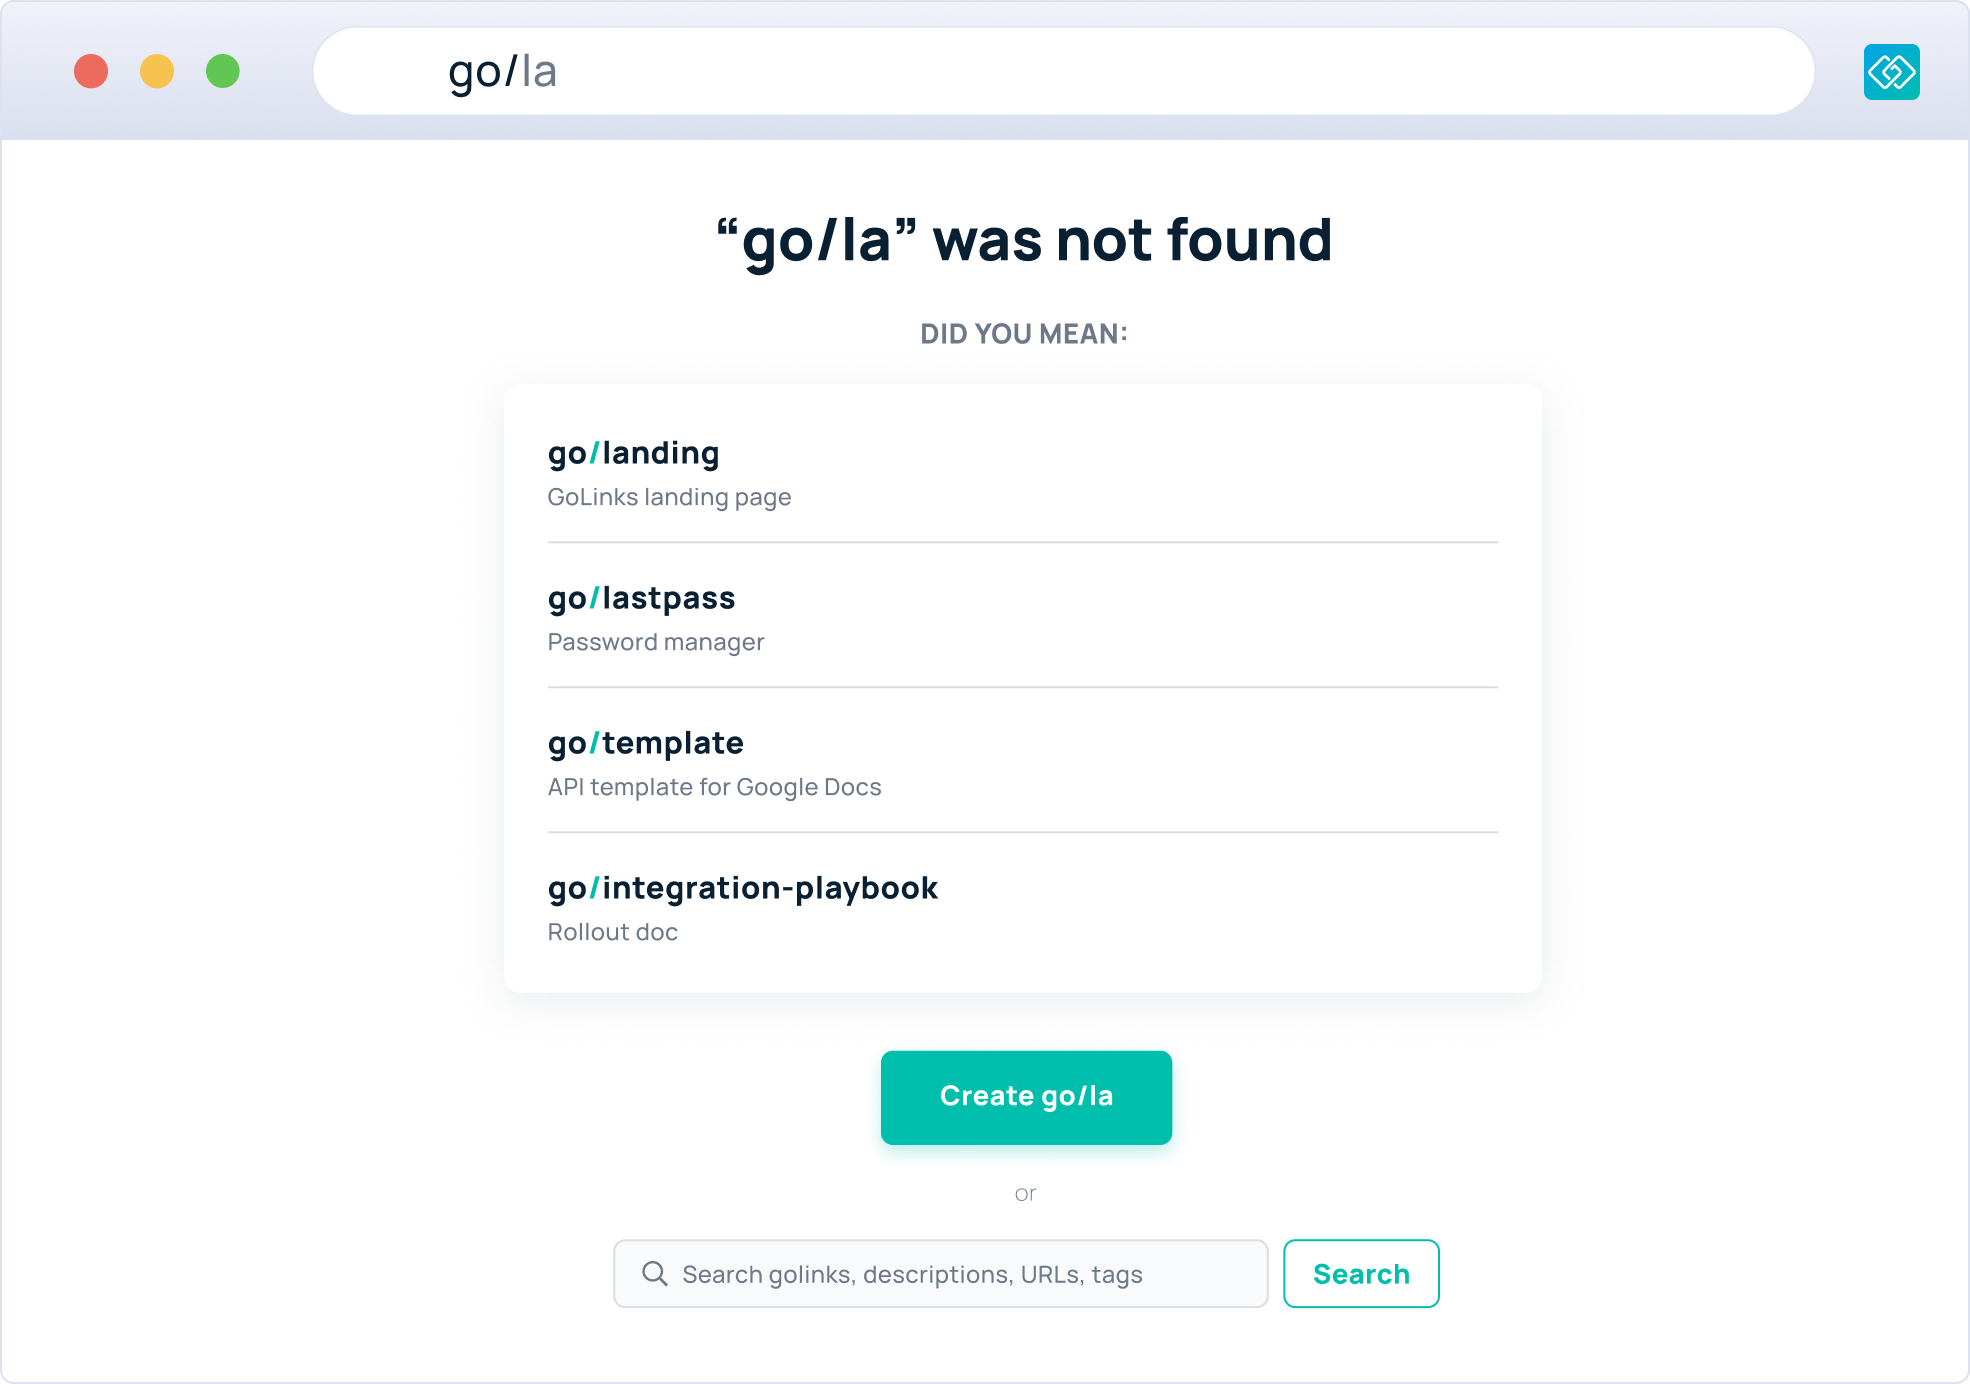Click the go/la not found page title
The height and width of the screenshot is (1384, 1970).
(x=1024, y=240)
